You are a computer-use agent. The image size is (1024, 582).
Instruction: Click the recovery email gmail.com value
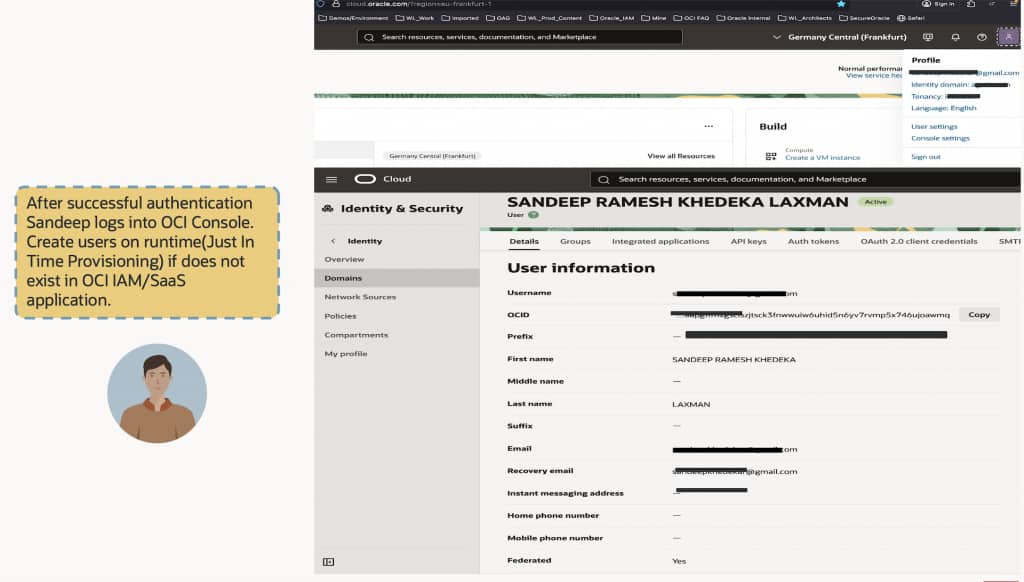(735, 472)
